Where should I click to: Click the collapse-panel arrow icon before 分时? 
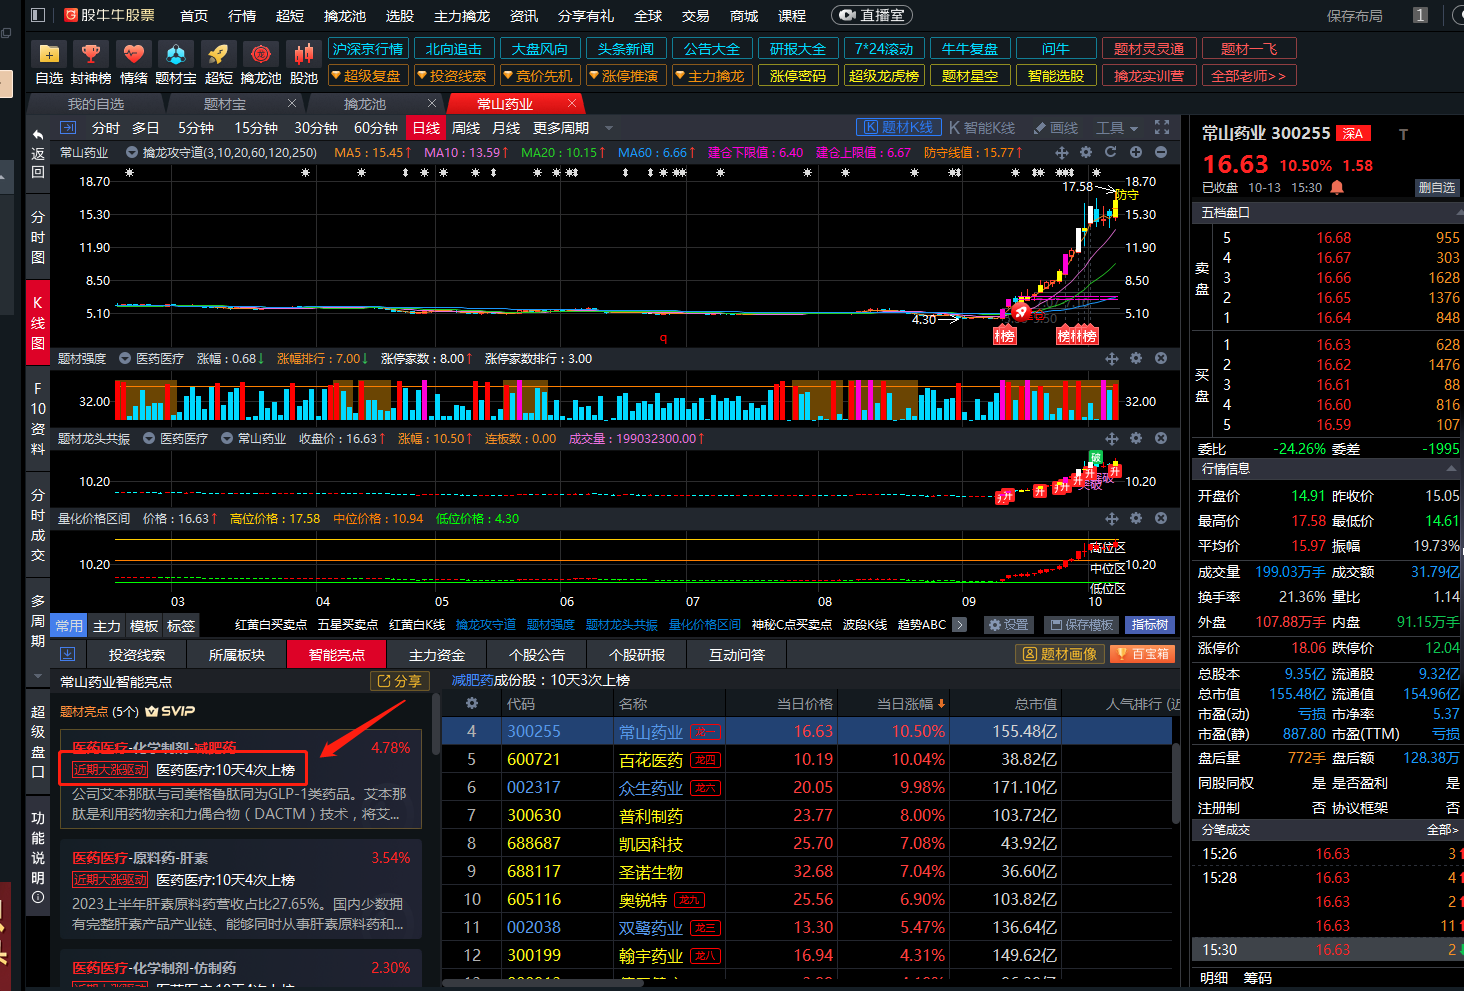pos(68,128)
